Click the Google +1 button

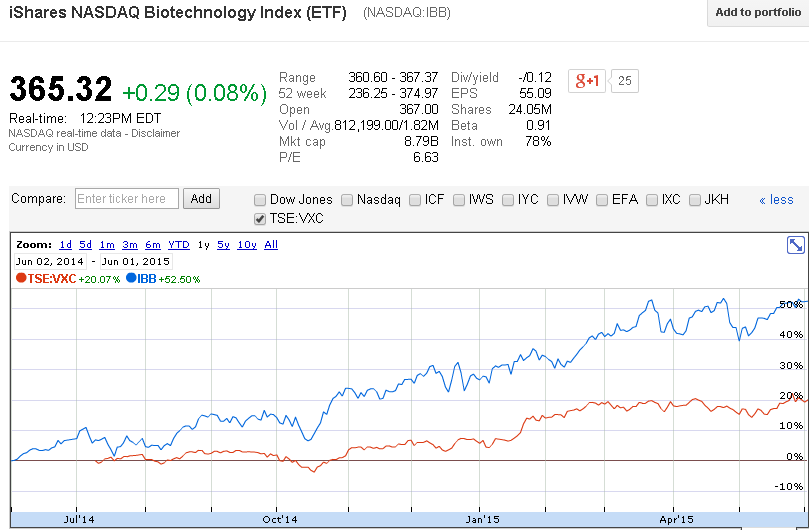(x=586, y=81)
